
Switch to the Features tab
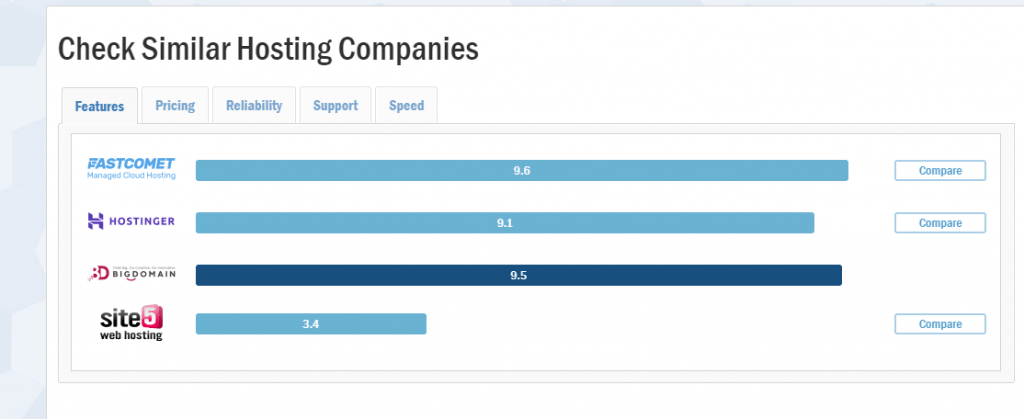[100, 106]
